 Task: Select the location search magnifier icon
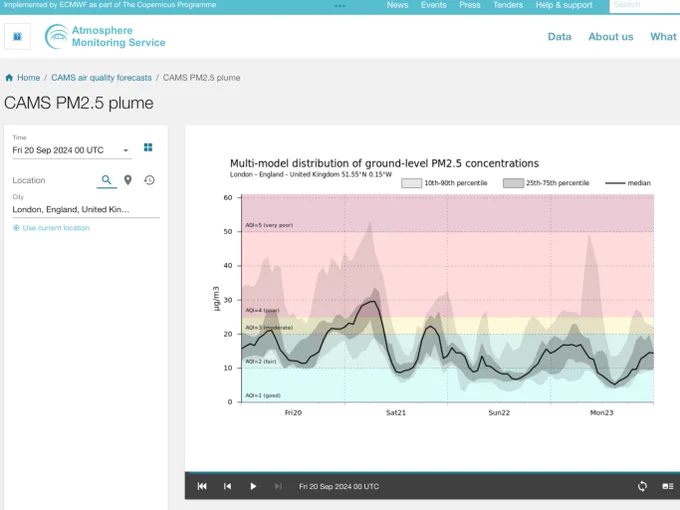(106, 180)
